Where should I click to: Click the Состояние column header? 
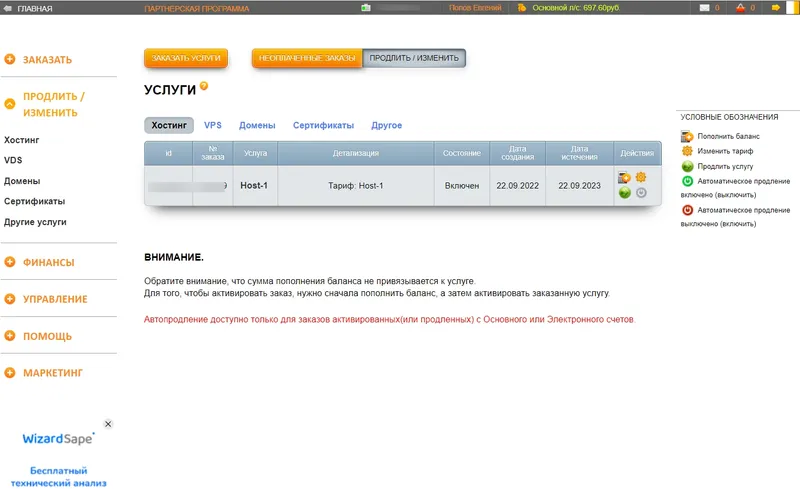462,153
